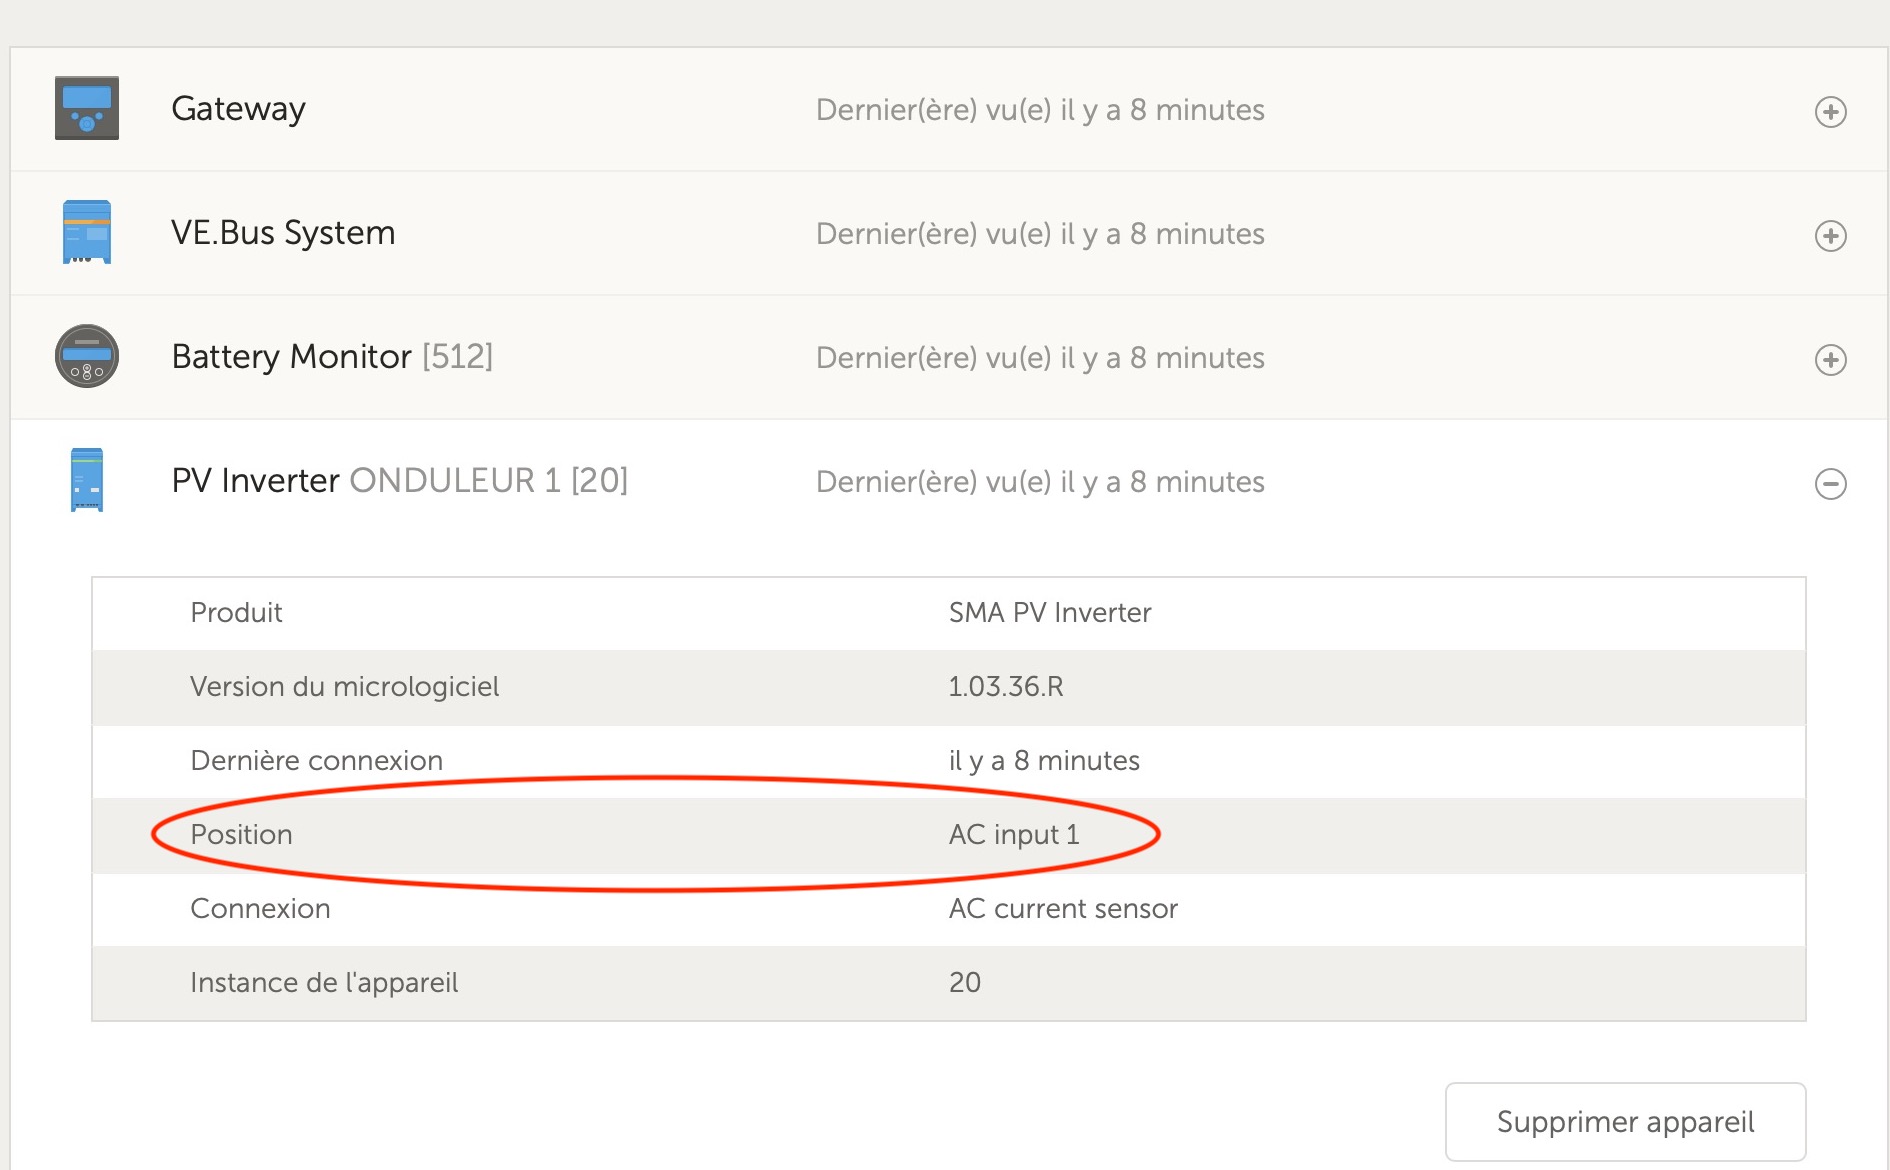
Task: Expand the Gateway device row
Action: click(1830, 111)
